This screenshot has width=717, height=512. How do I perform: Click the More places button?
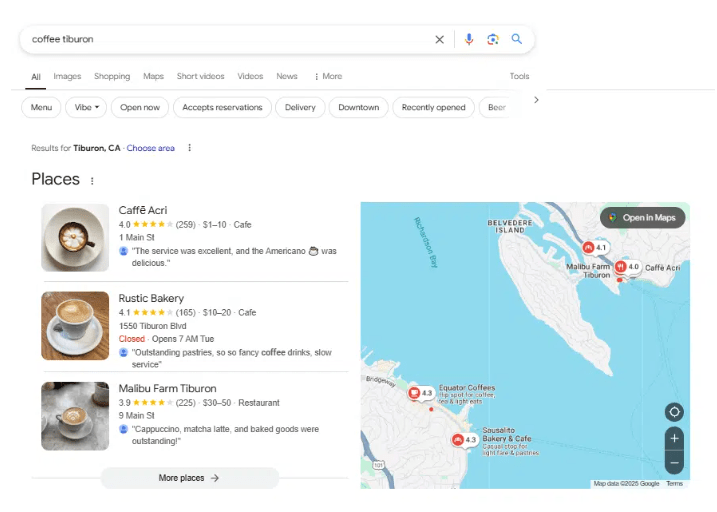click(189, 478)
